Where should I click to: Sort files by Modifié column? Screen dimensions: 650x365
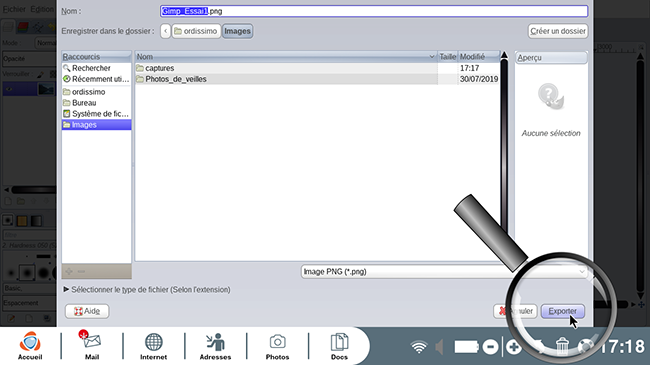[x=479, y=56]
